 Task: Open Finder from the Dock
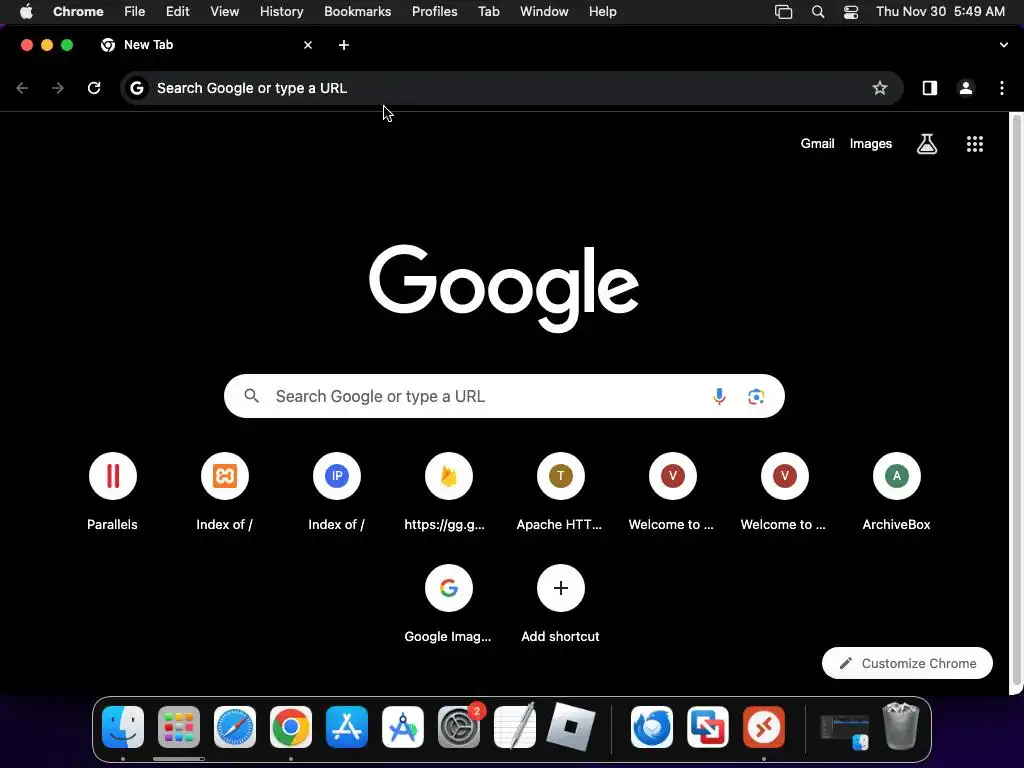(x=123, y=727)
